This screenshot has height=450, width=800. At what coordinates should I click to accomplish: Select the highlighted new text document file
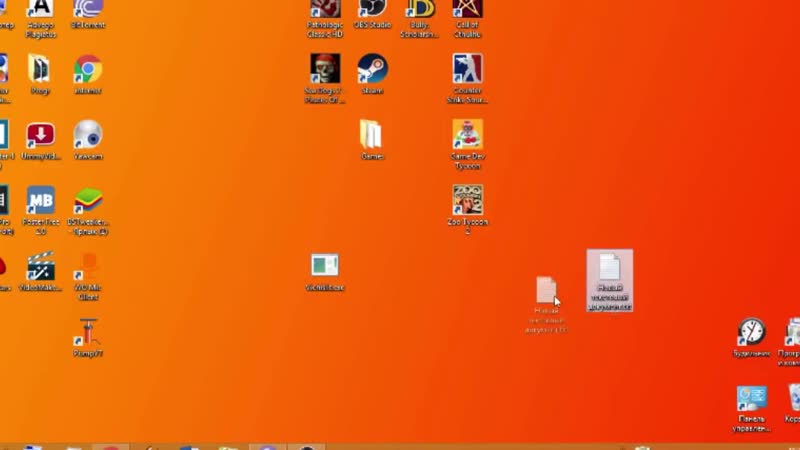[x=610, y=281]
